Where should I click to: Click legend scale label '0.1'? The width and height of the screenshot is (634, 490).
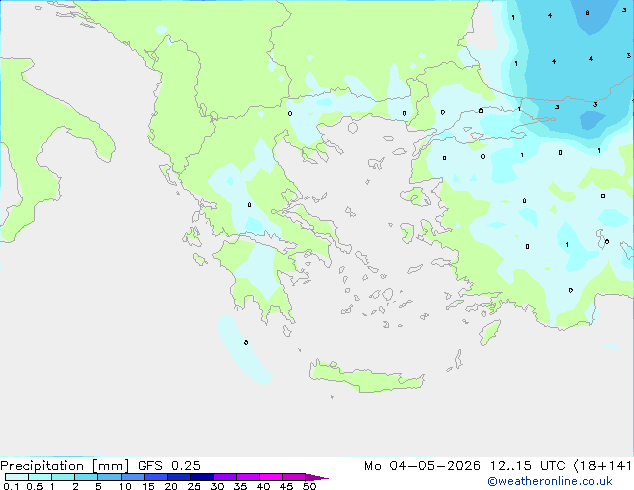pyautogui.click(x=11, y=486)
